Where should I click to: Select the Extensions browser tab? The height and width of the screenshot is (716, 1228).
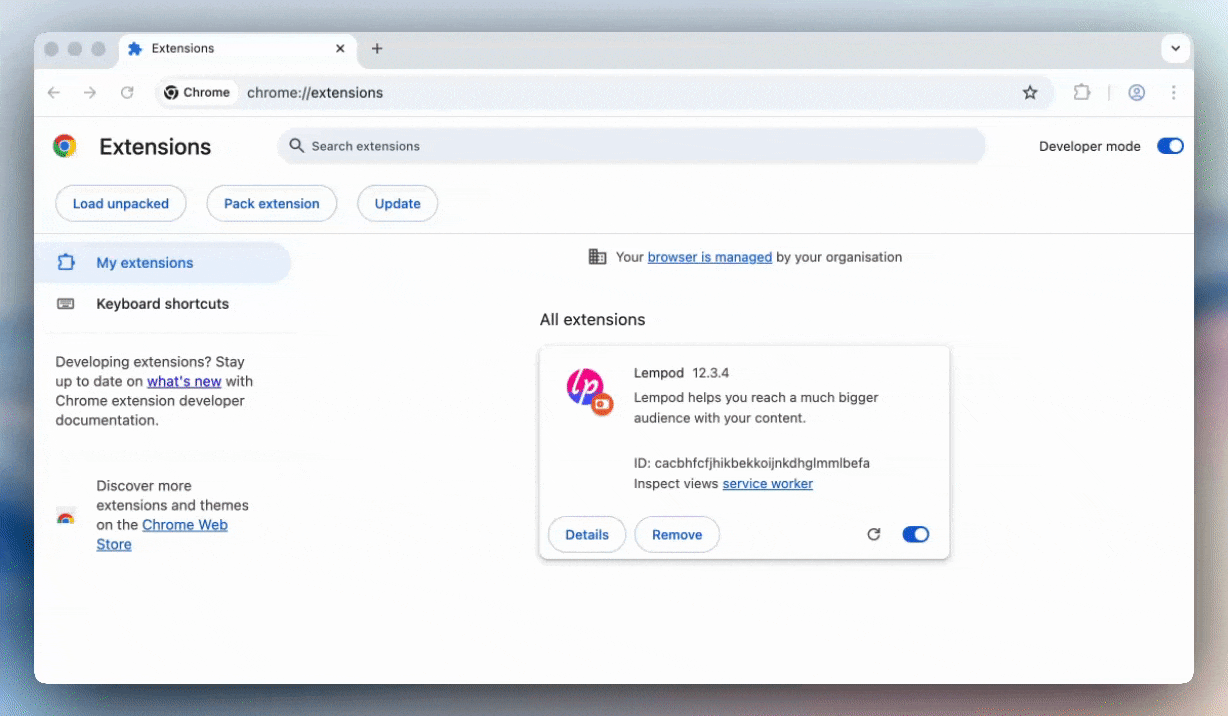click(x=237, y=48)
